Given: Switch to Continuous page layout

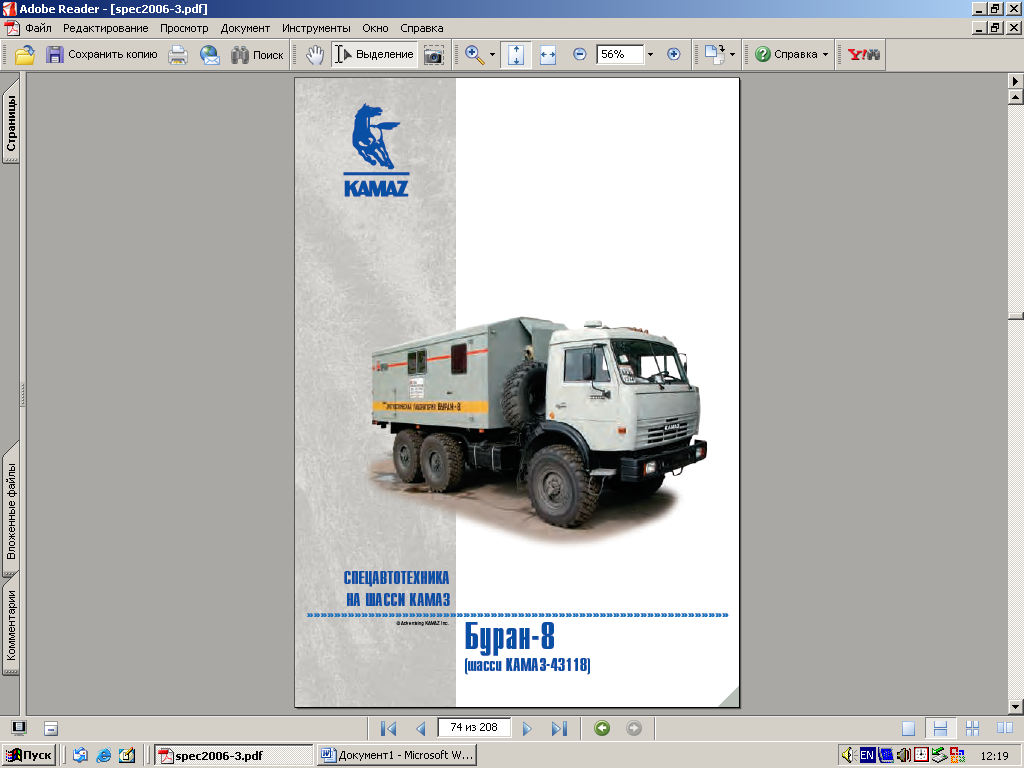Looking at the screenshot, I should point(940,728).
